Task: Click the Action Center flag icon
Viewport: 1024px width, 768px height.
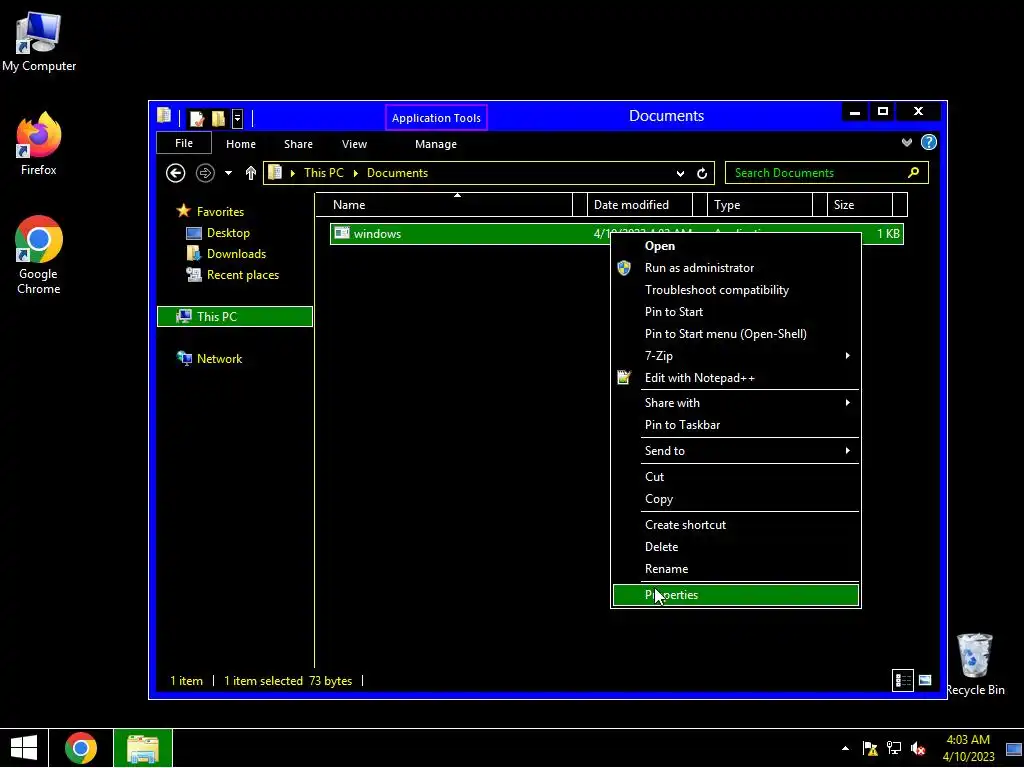Action: point(870,748)
